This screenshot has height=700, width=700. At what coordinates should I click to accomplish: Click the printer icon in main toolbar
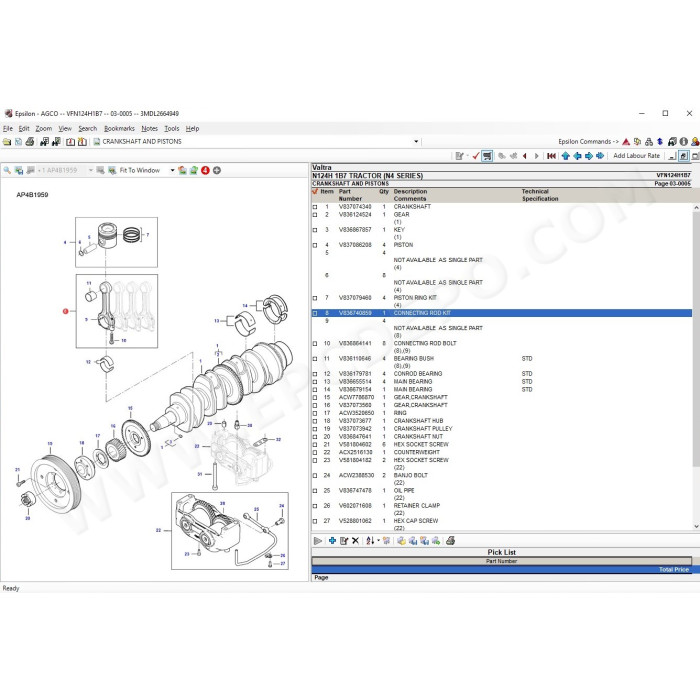[x=30, y=142]
